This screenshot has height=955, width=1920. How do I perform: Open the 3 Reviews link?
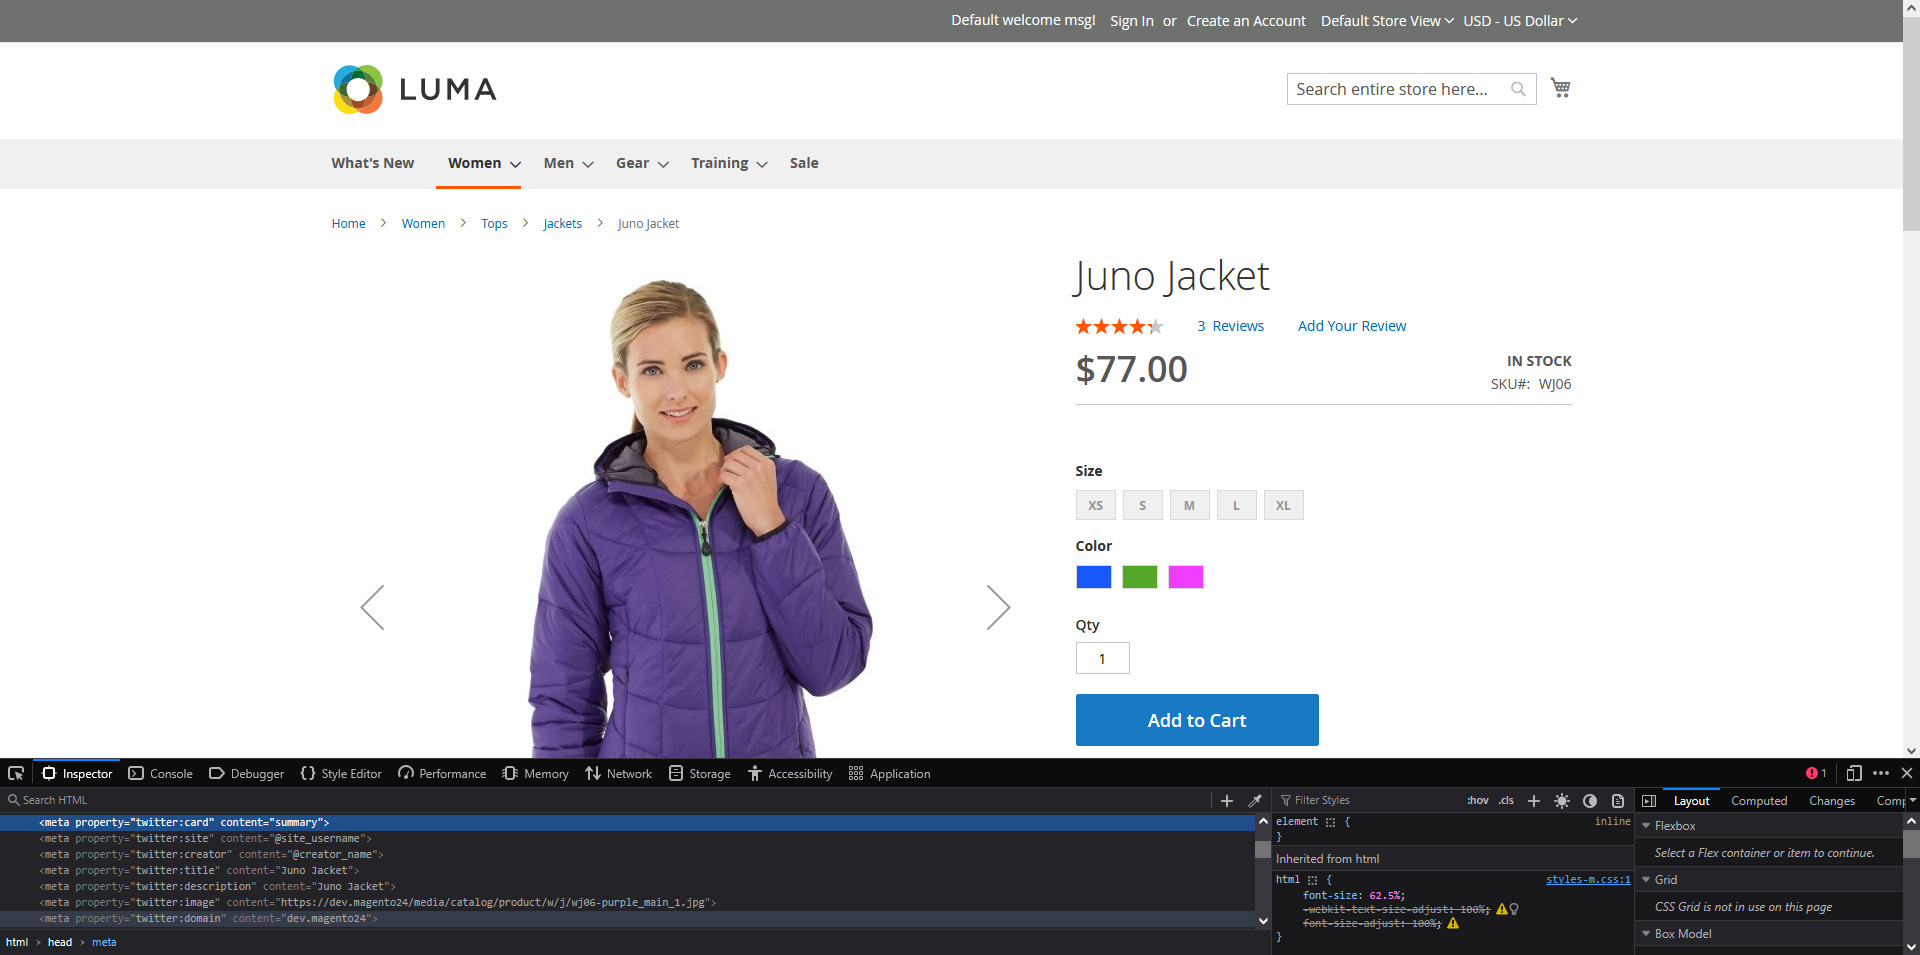[x=1230, y=326]
